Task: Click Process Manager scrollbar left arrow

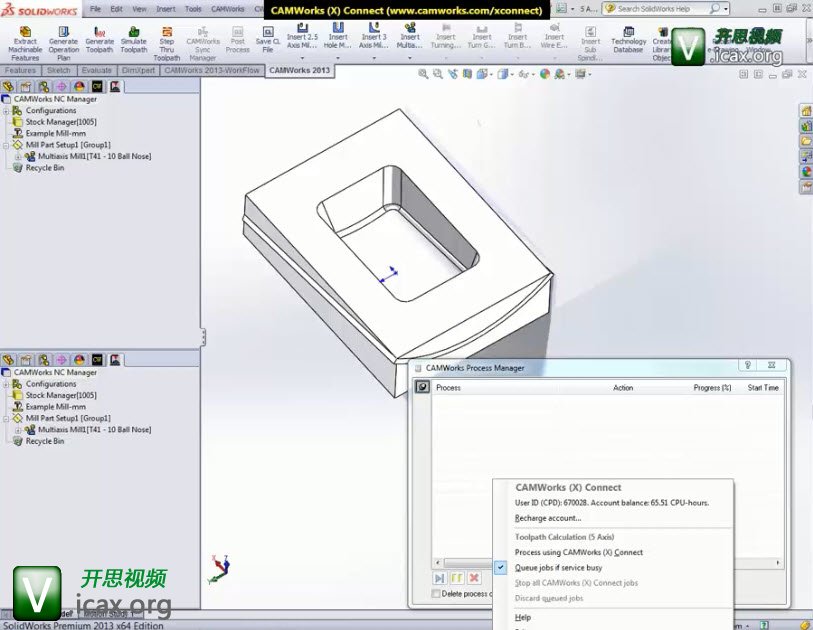Action: pyautogui.click(x=437, y=563)
